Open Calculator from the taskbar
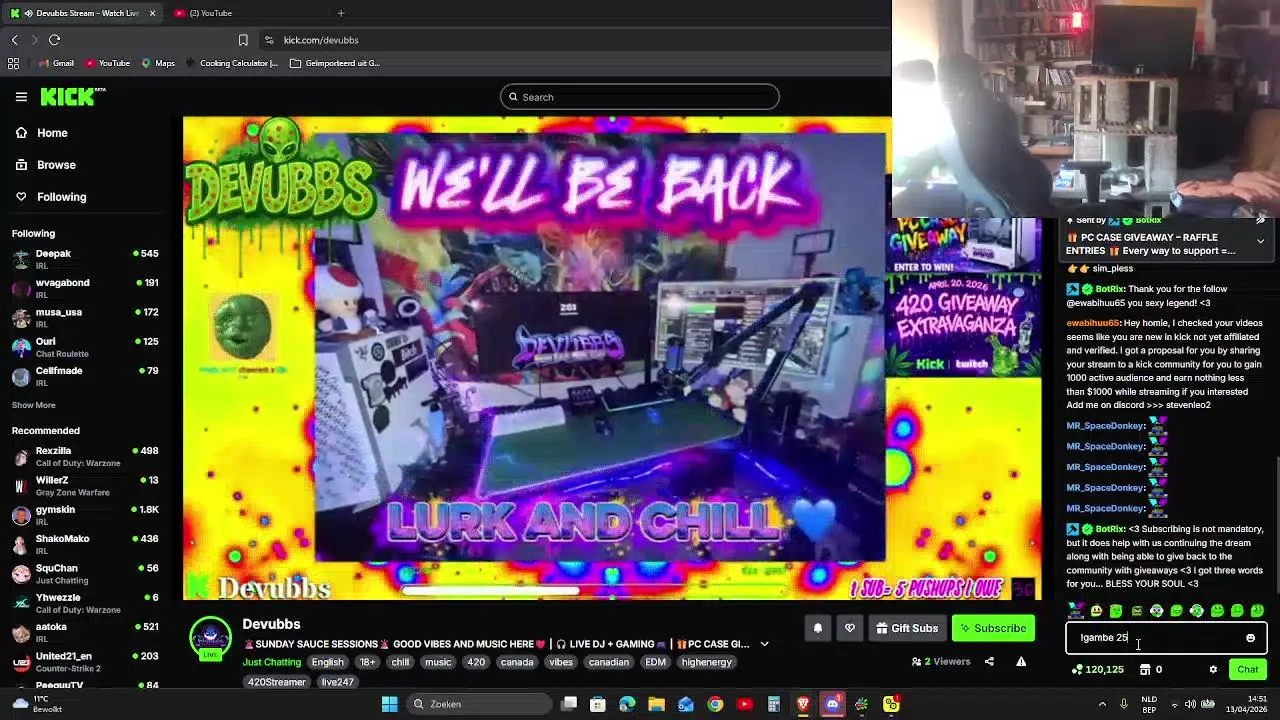 coord(773,704)
